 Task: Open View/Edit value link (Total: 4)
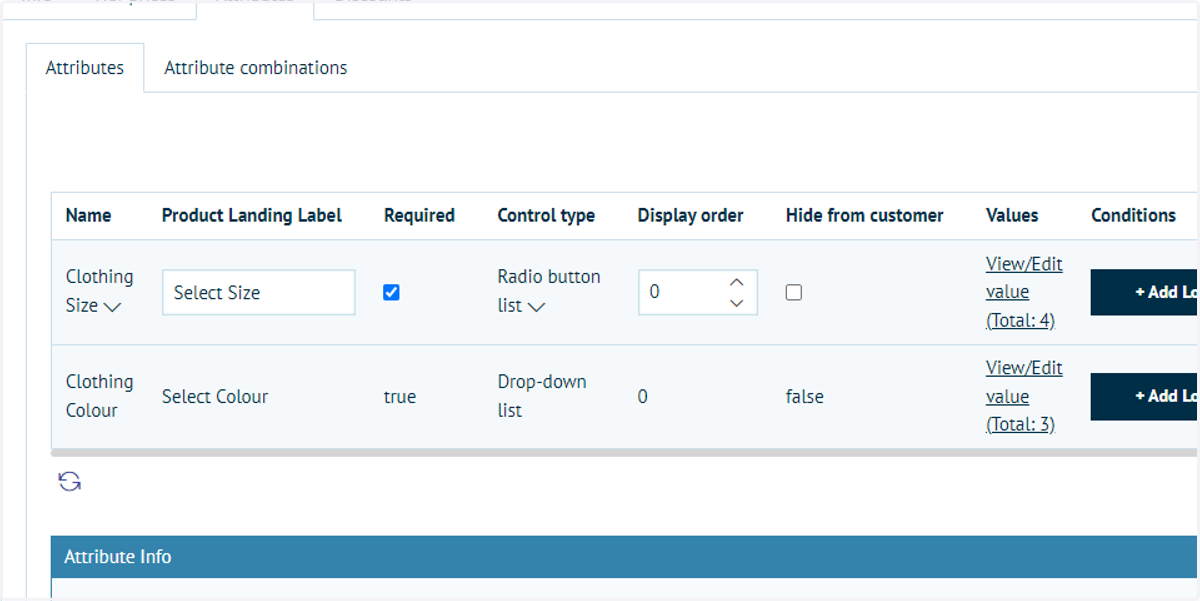click(x=1024, y=292)
